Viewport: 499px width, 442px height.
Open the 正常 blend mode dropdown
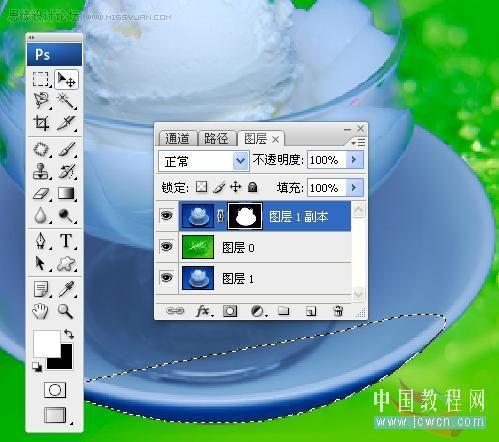pos(204,161)
